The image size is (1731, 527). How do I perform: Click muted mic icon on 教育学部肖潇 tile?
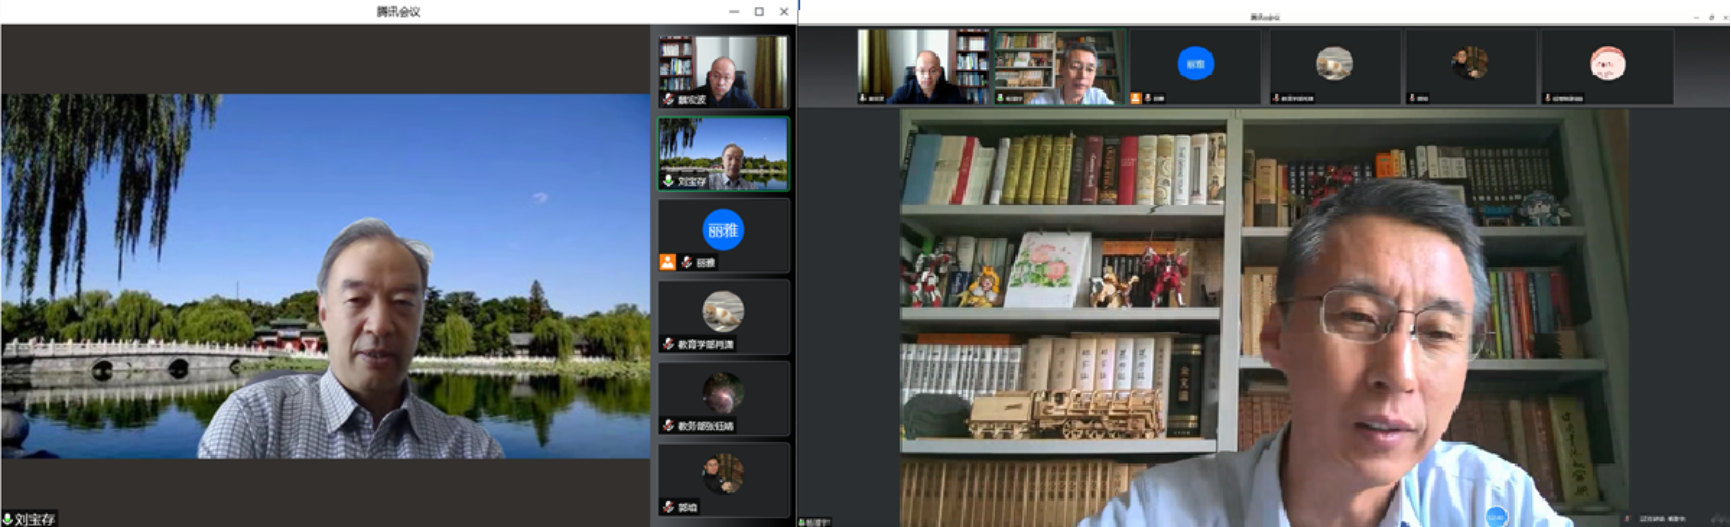(x=668, y=344)
